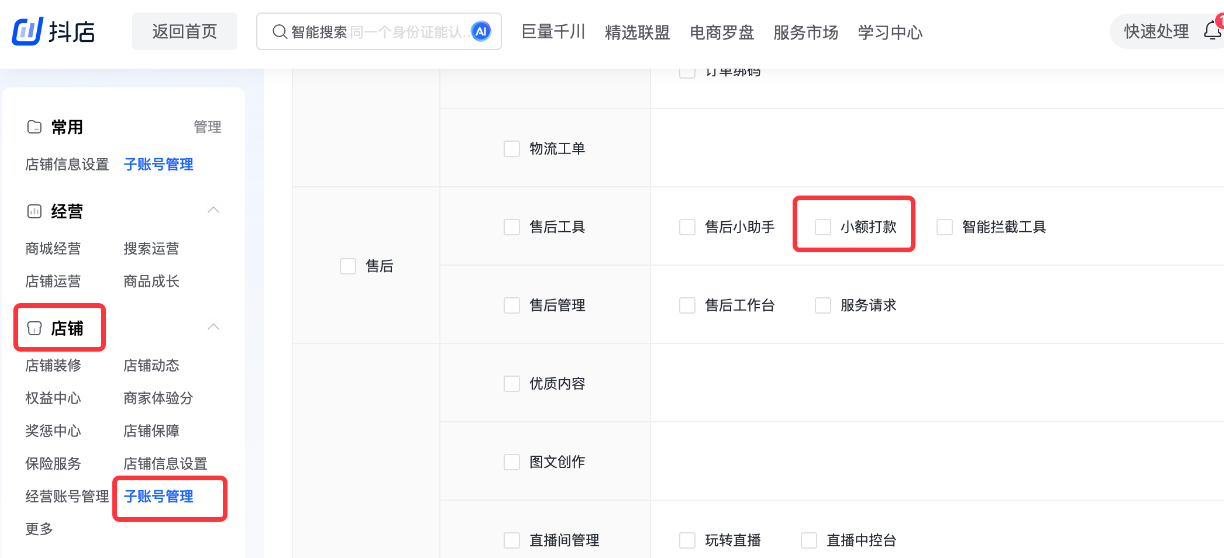Open 子账号管理 under 店铺
The width and height of the screenshot is (1224, 558).
158,497
